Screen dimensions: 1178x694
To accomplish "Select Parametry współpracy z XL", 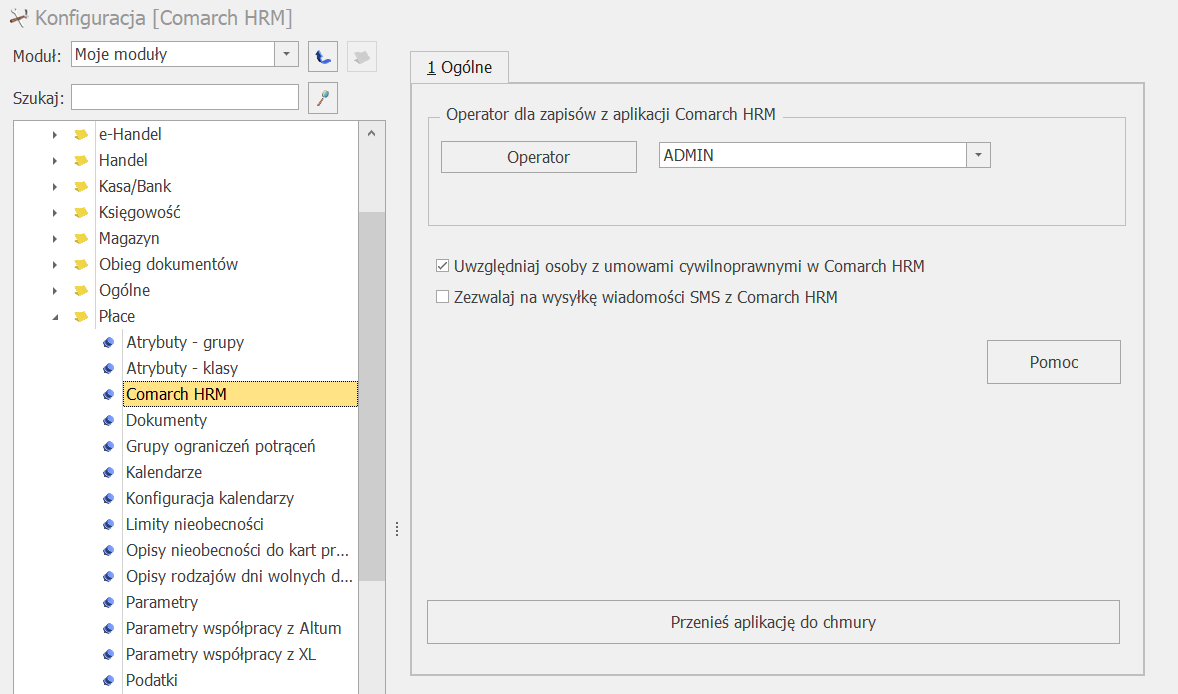I will click(221, 654).
